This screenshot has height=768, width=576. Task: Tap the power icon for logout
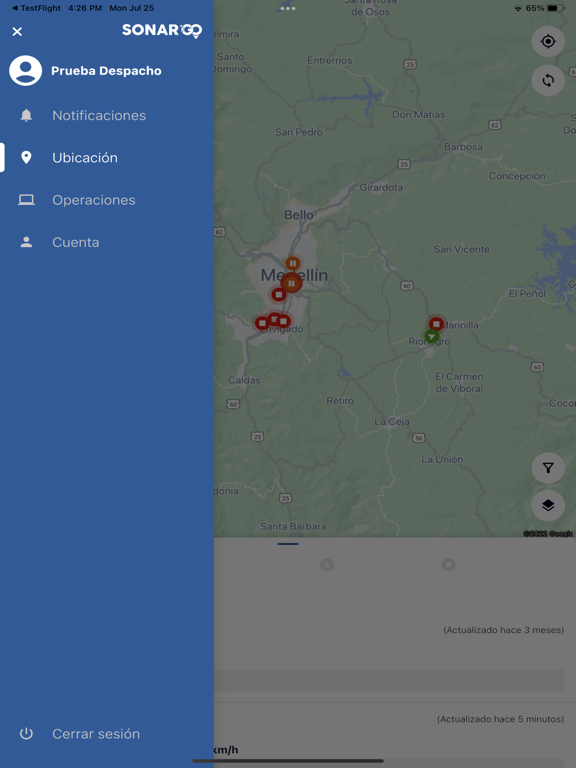[x=26, y=733]
